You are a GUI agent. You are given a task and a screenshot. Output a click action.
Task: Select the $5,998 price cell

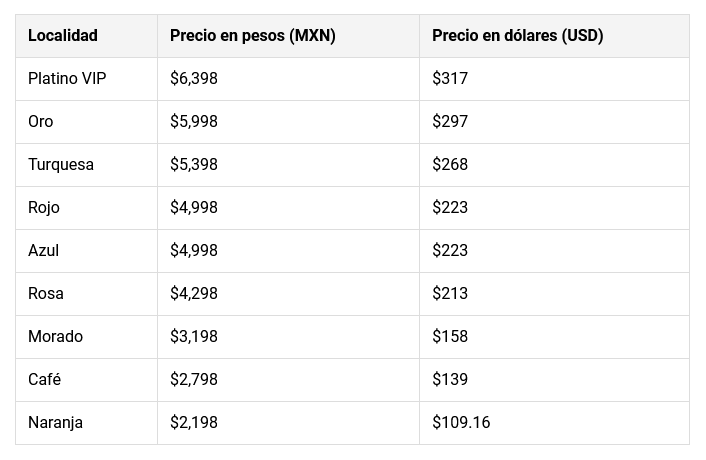click(194, 122)
